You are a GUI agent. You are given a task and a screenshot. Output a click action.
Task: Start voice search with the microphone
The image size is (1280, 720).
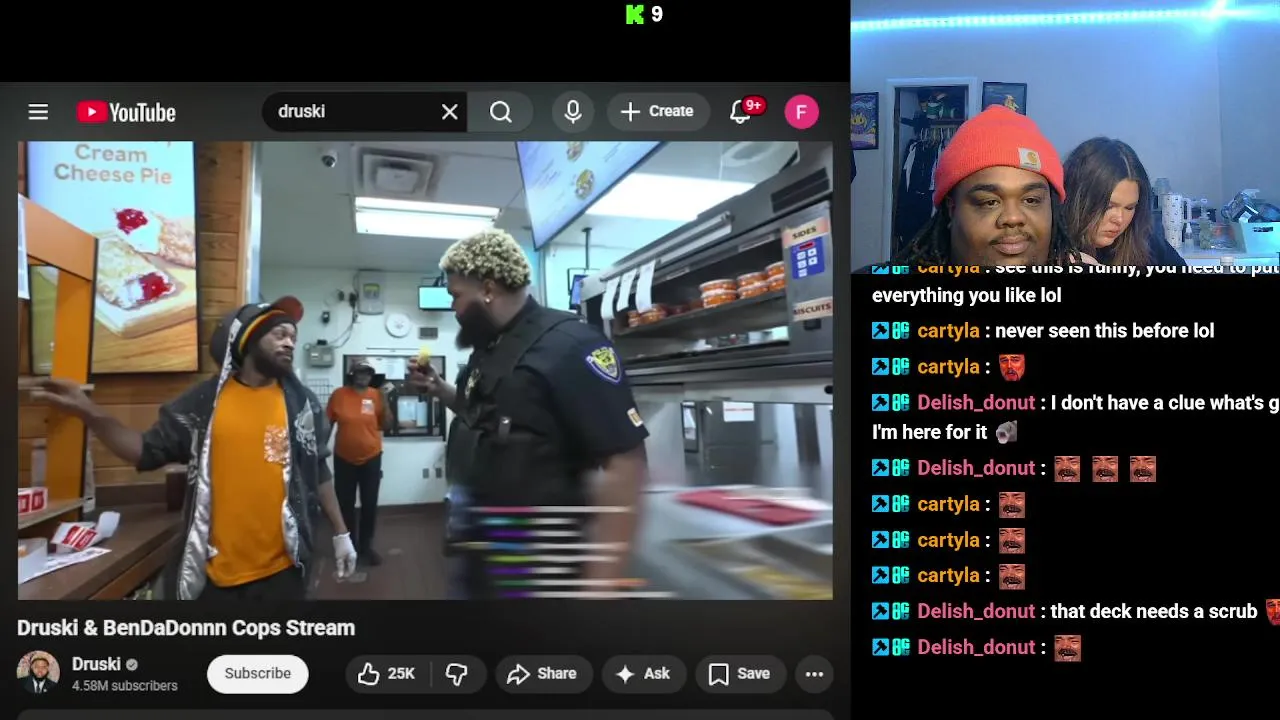click(x=573, y=112)
